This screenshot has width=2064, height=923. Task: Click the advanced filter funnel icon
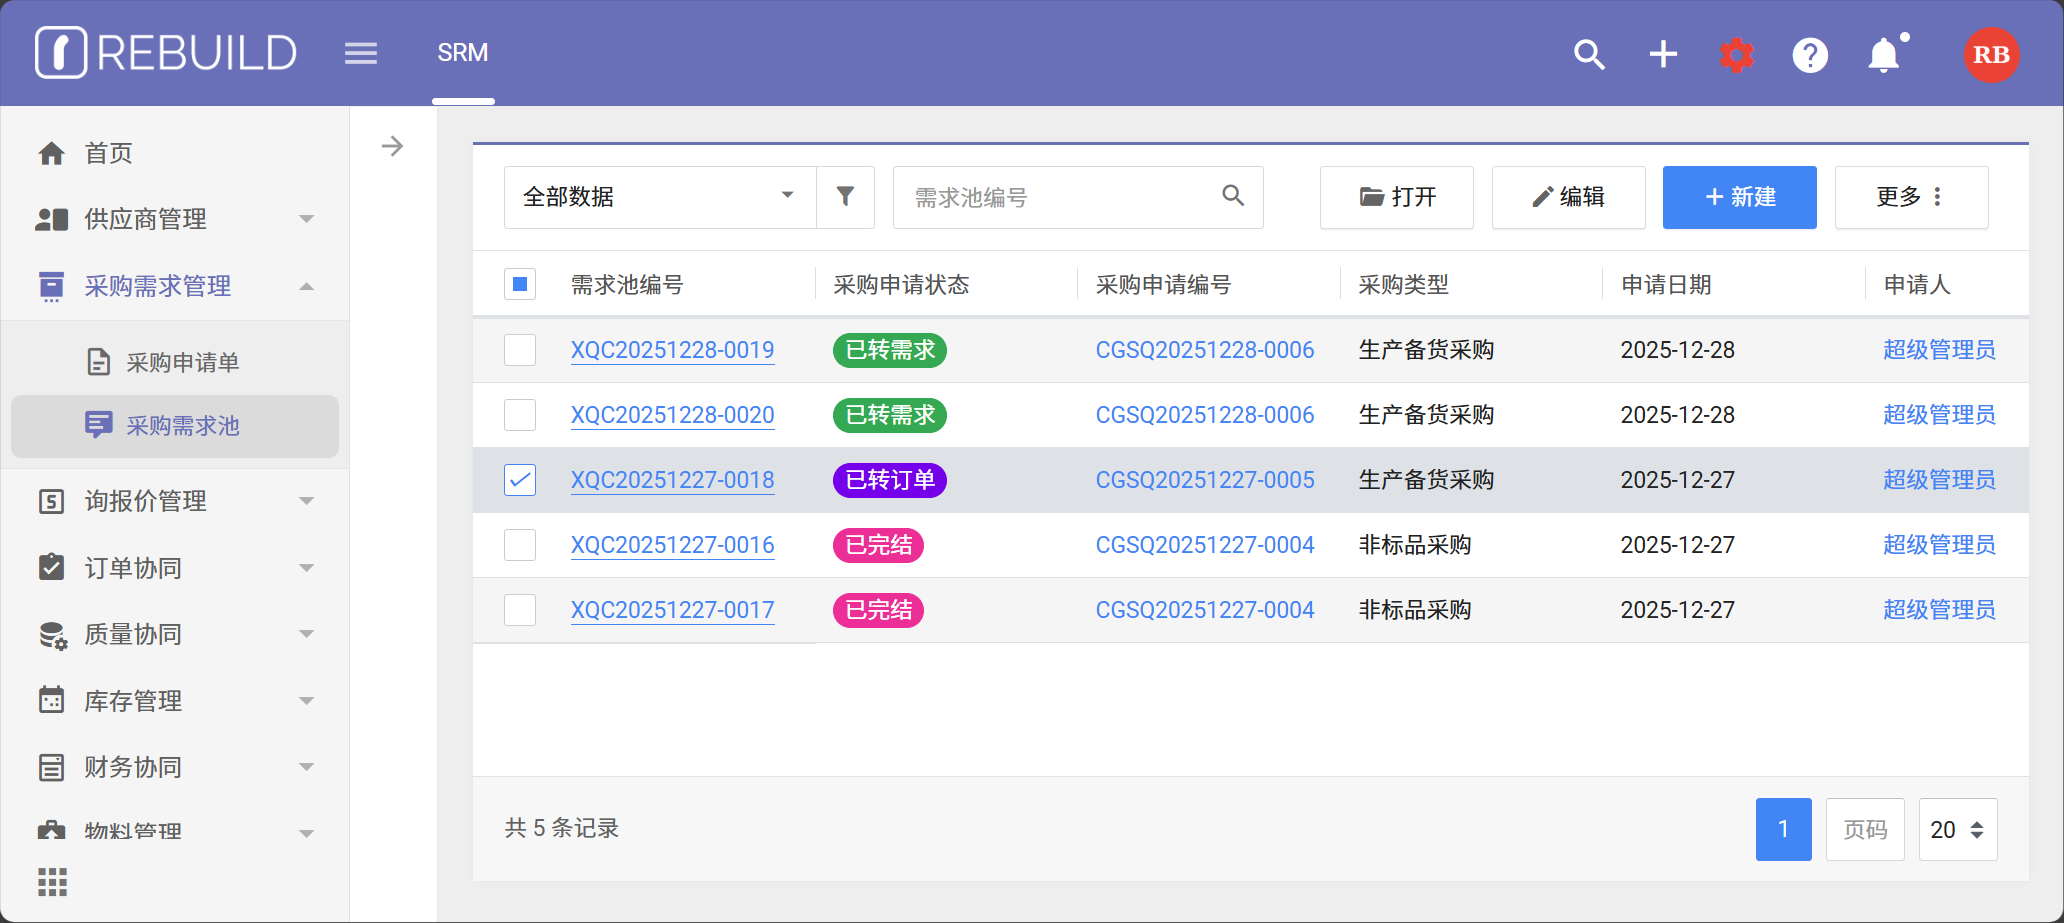[845, 197]
